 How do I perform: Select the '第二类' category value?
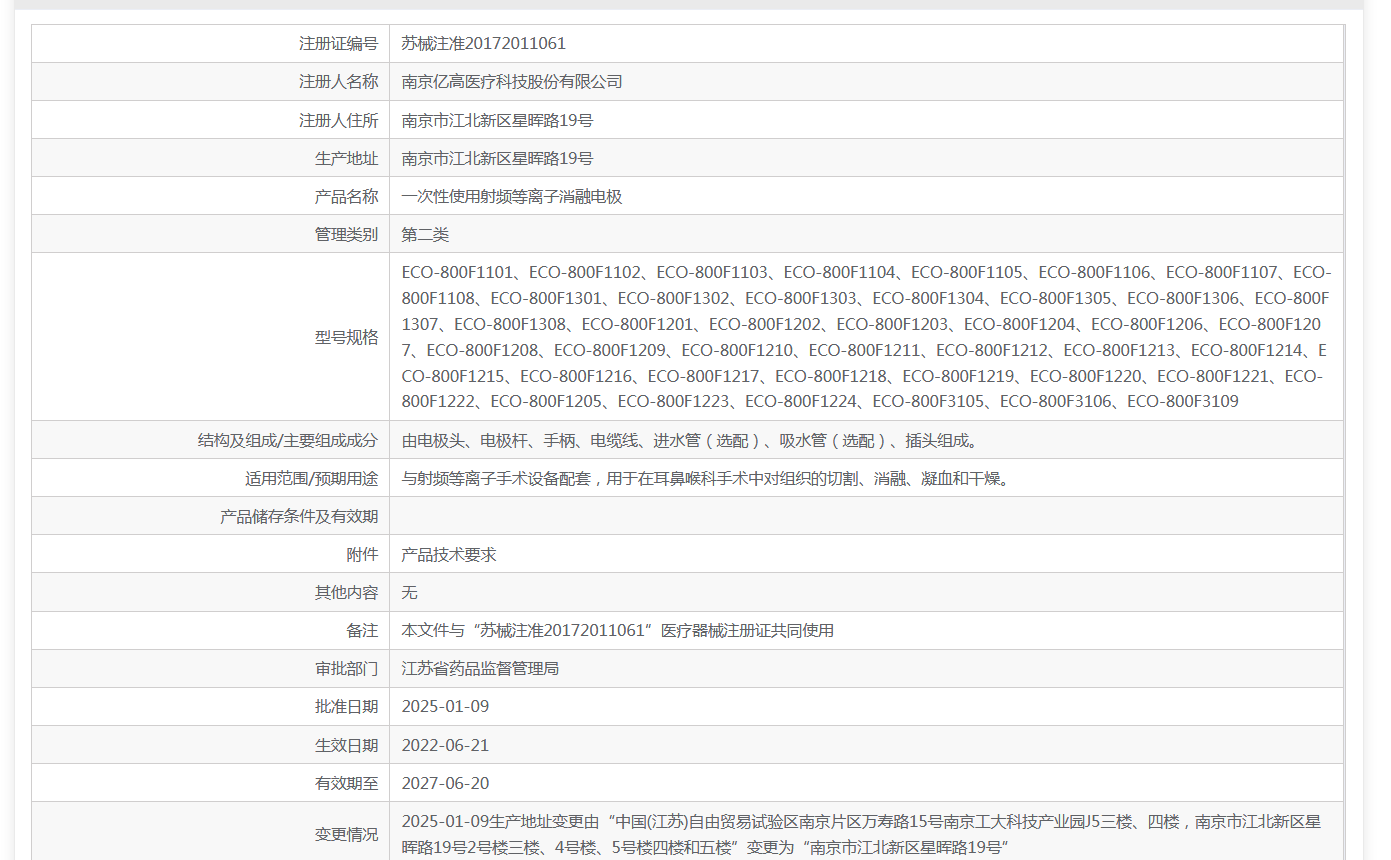[x=426, y=235]
